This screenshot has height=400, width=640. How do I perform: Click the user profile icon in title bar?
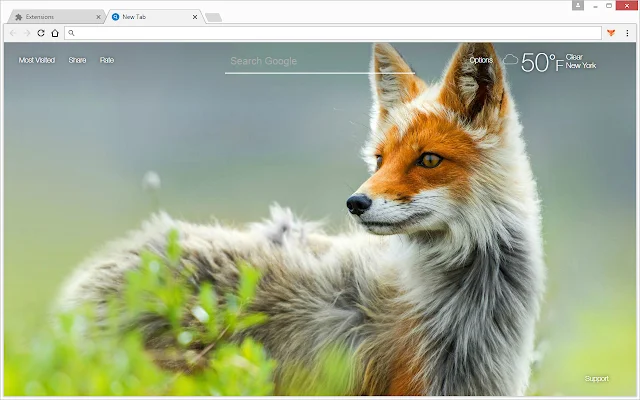(x=578, y=5)
